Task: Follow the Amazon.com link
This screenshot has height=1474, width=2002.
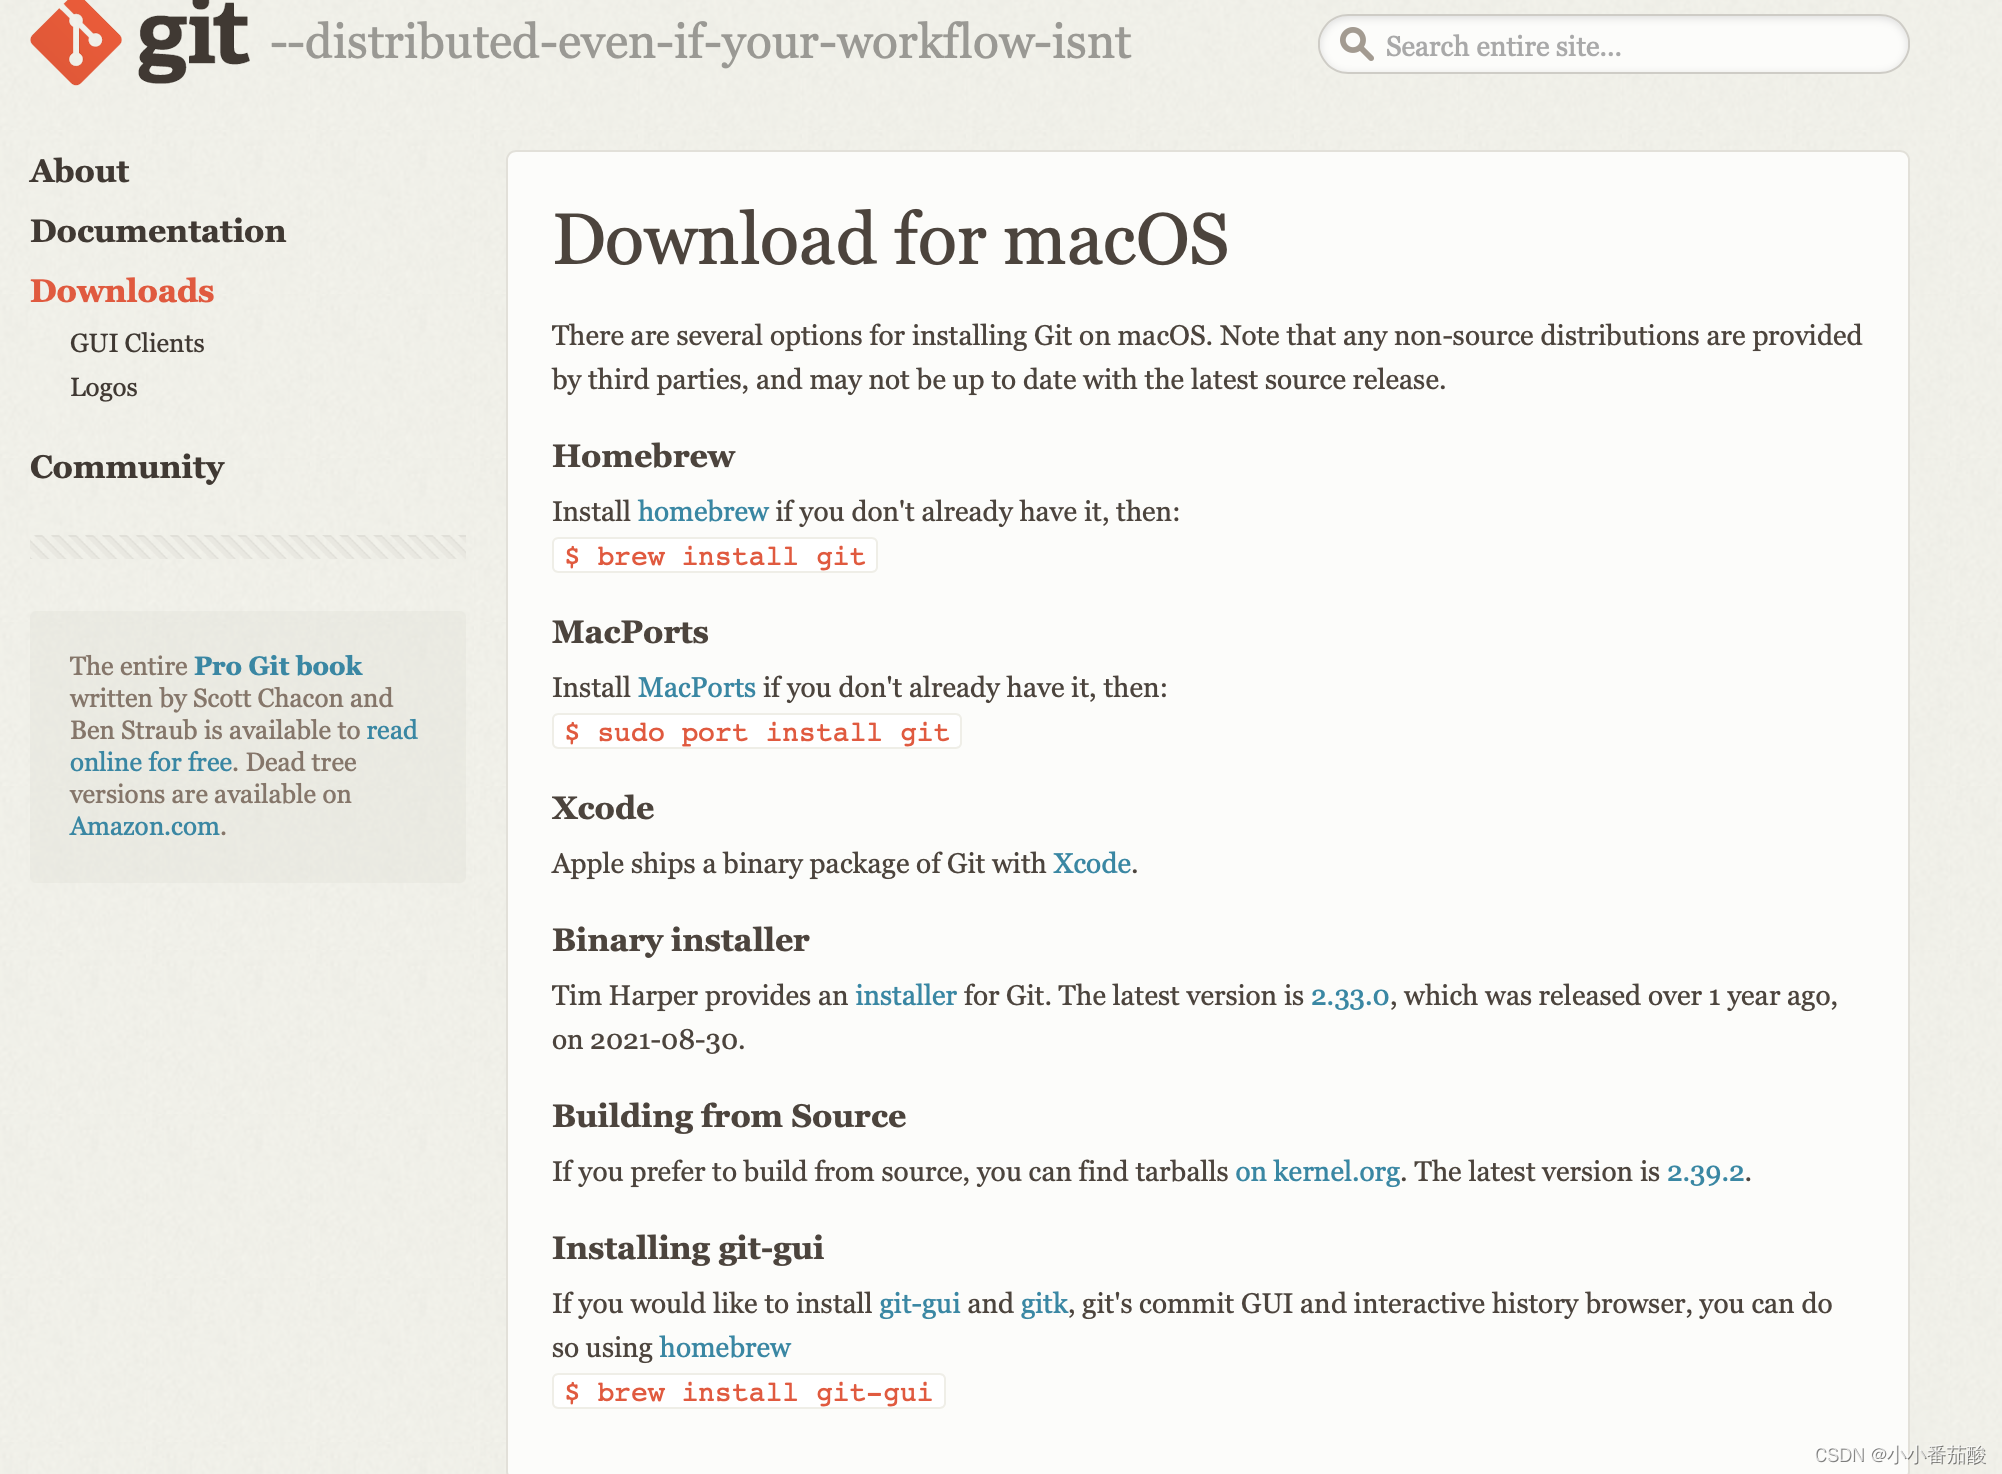Action: click(145, 826)
